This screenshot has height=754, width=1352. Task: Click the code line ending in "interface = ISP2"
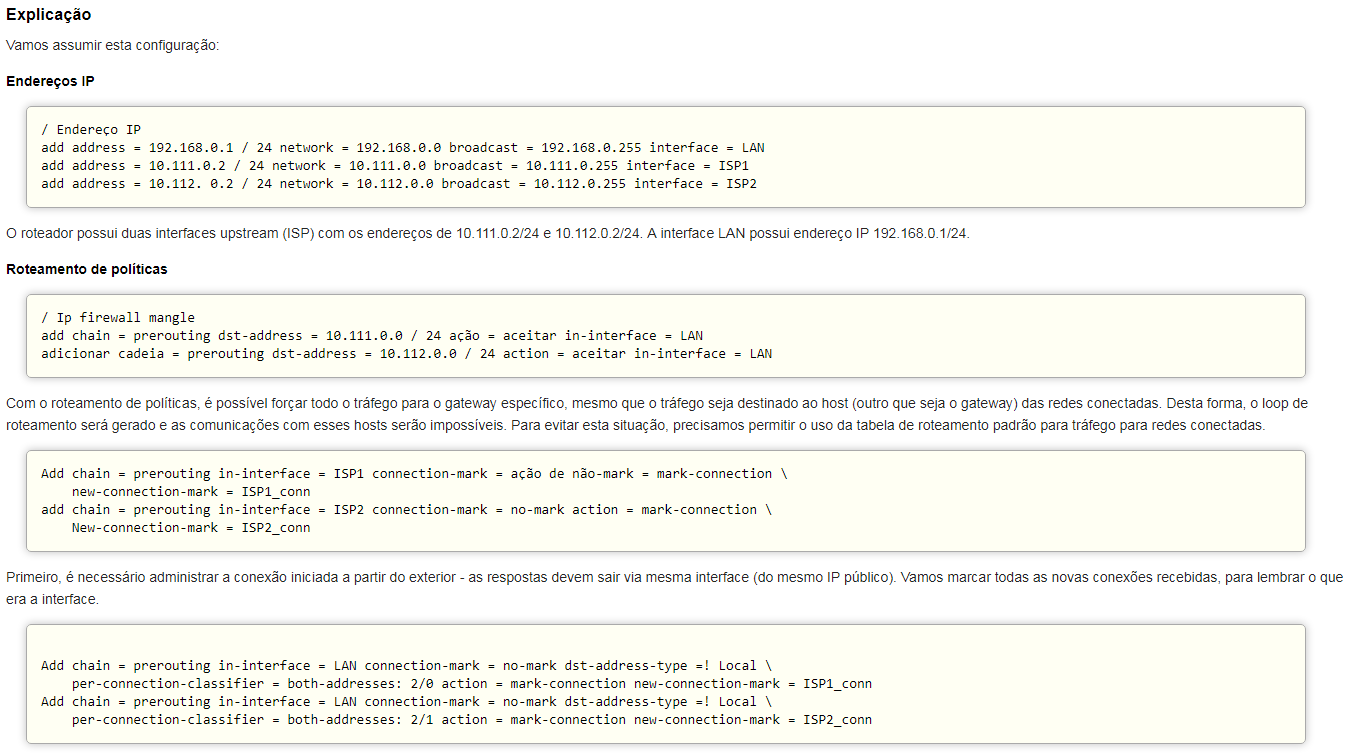[x=399, y=184]
